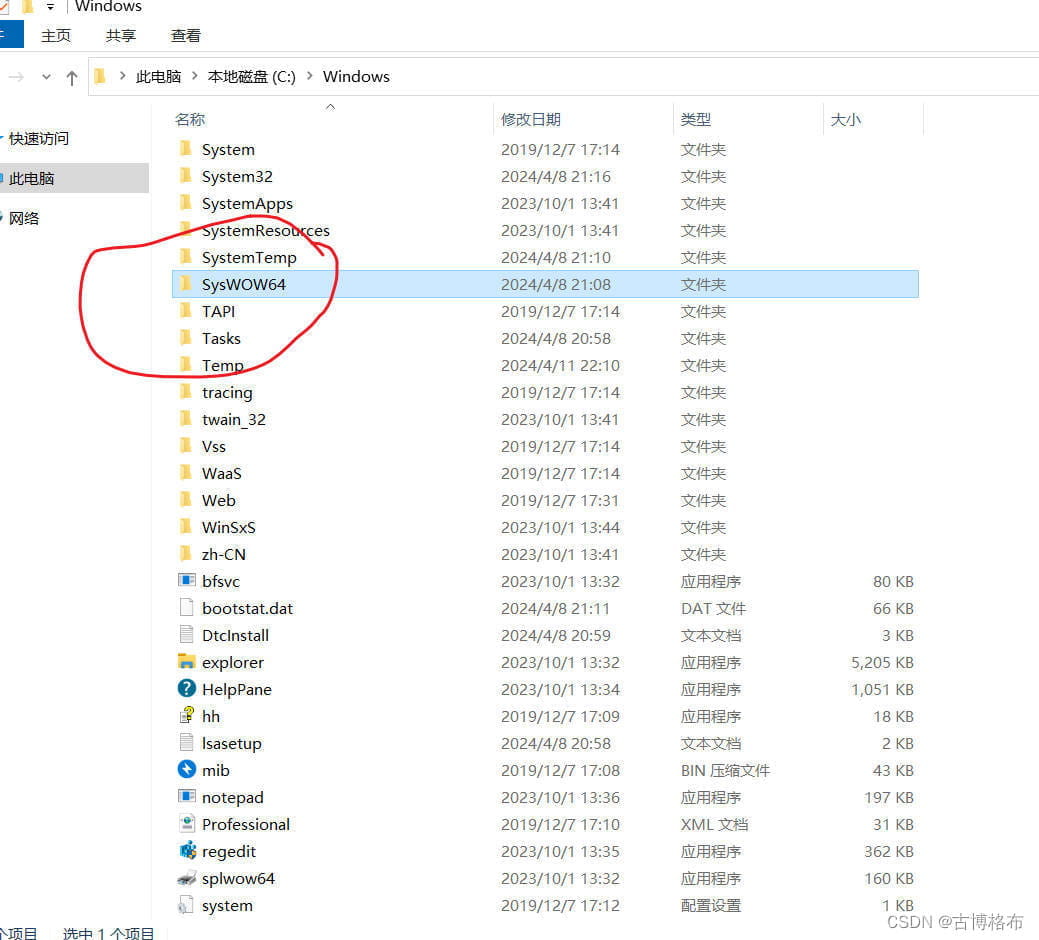Click the DAT 文件 type cell
1039x940 pixels.
713,609
